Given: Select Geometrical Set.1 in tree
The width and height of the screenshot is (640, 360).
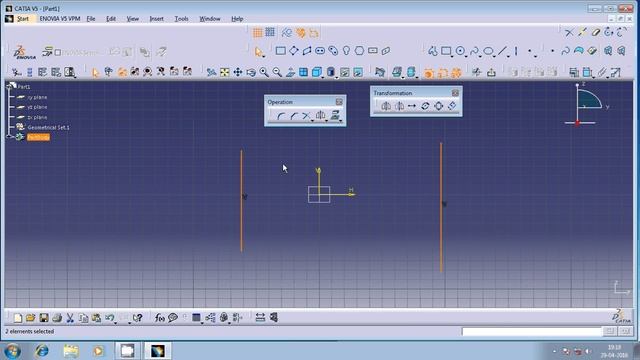Looking at the screenshot, I should click(48, 127).
